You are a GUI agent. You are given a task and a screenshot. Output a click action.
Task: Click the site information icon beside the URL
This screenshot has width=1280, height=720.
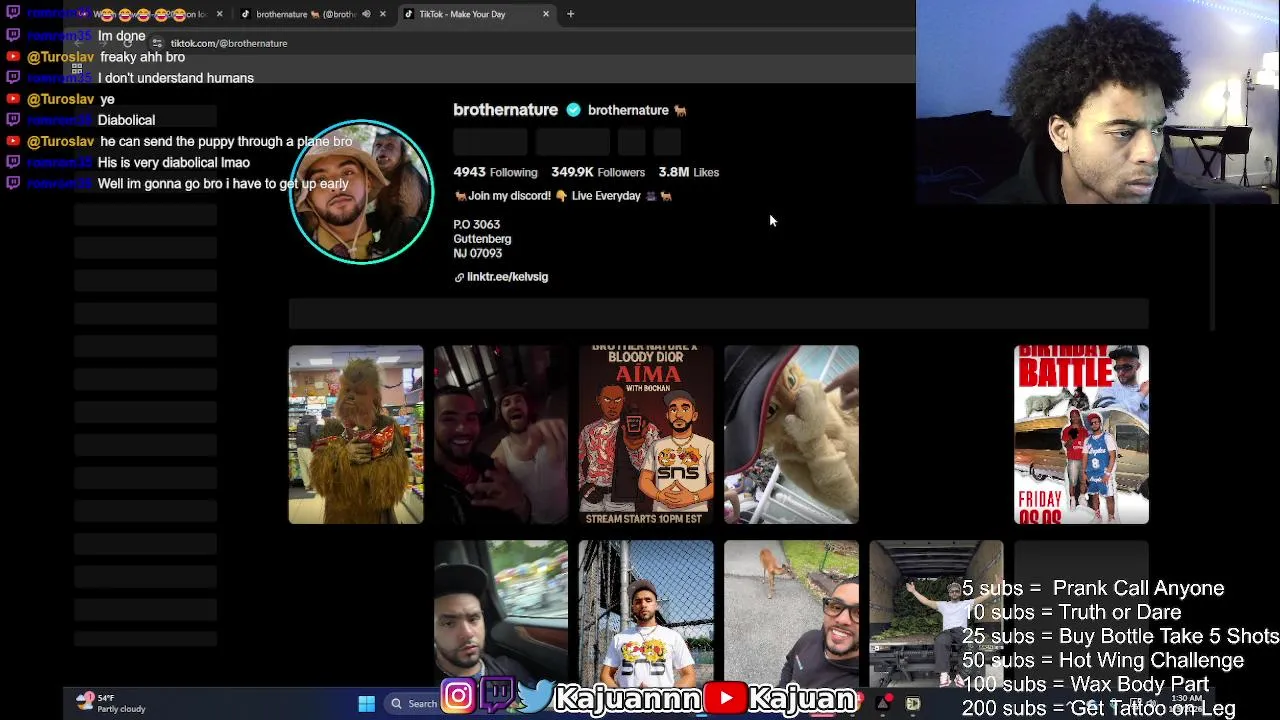157,43
